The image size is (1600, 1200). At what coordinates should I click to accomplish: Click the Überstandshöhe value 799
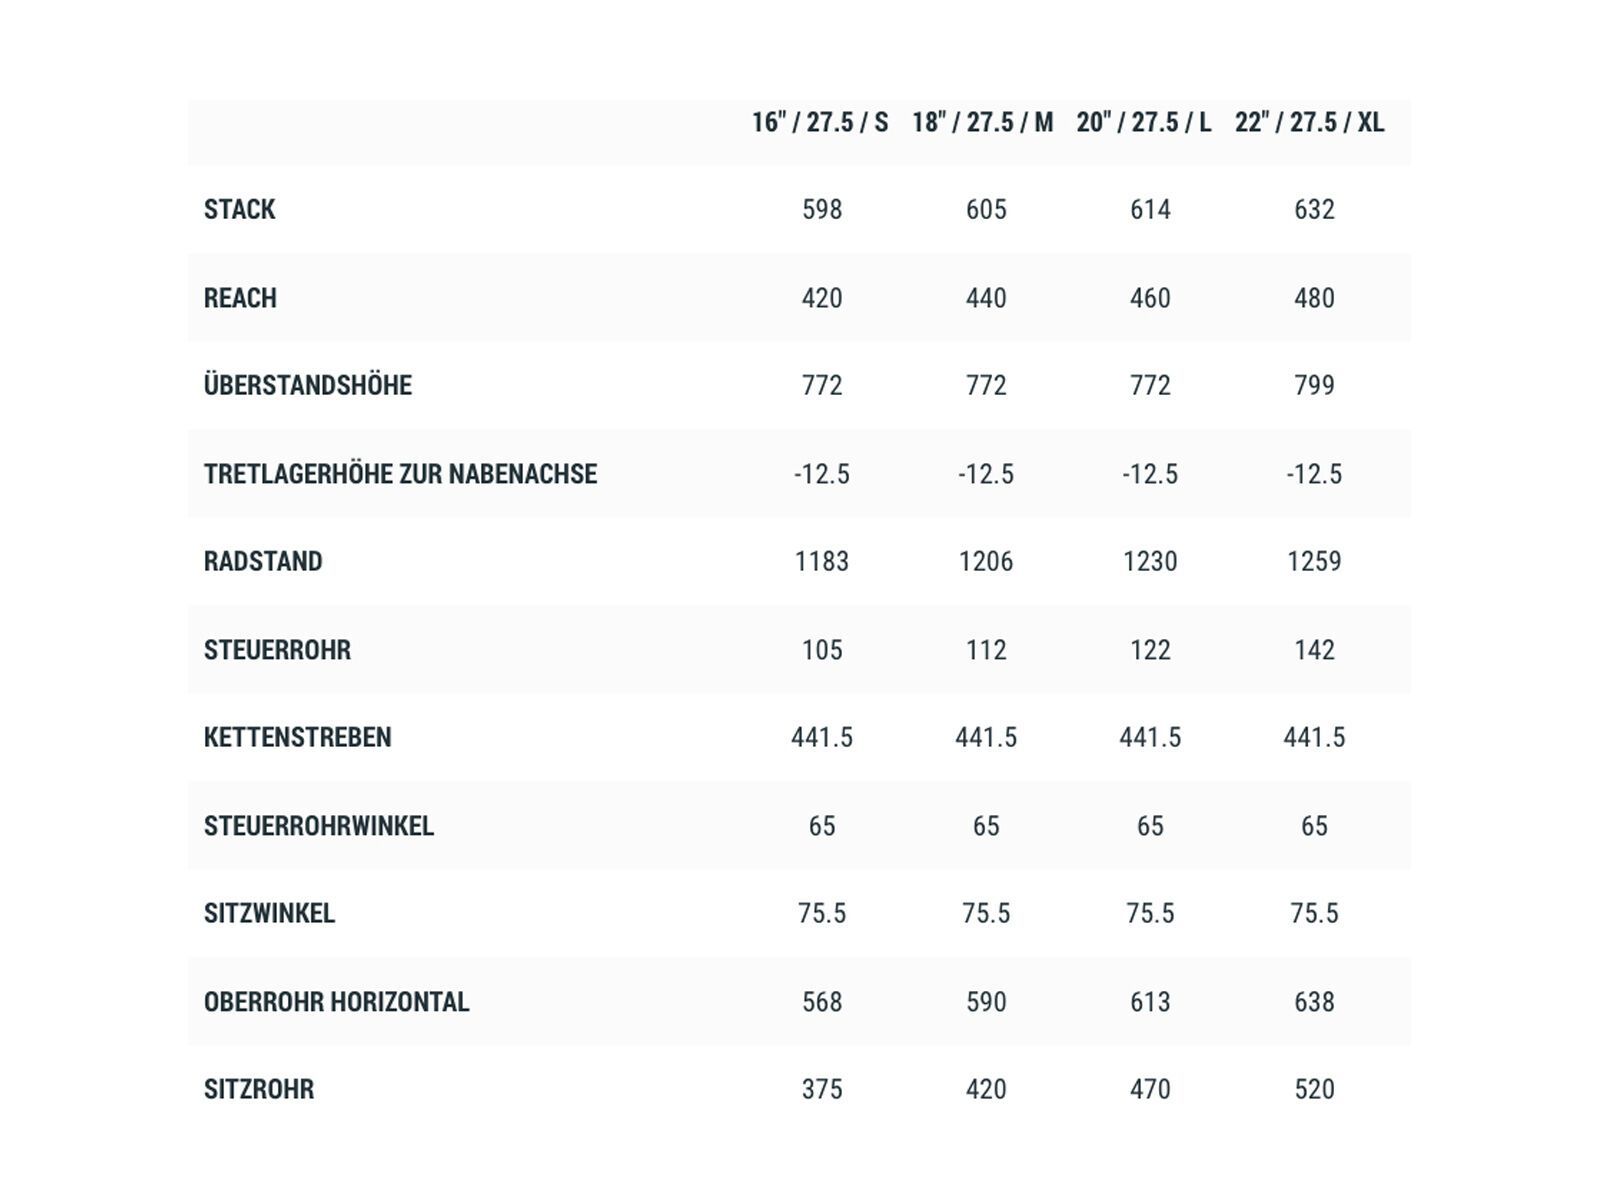(x=1314, y=386)
